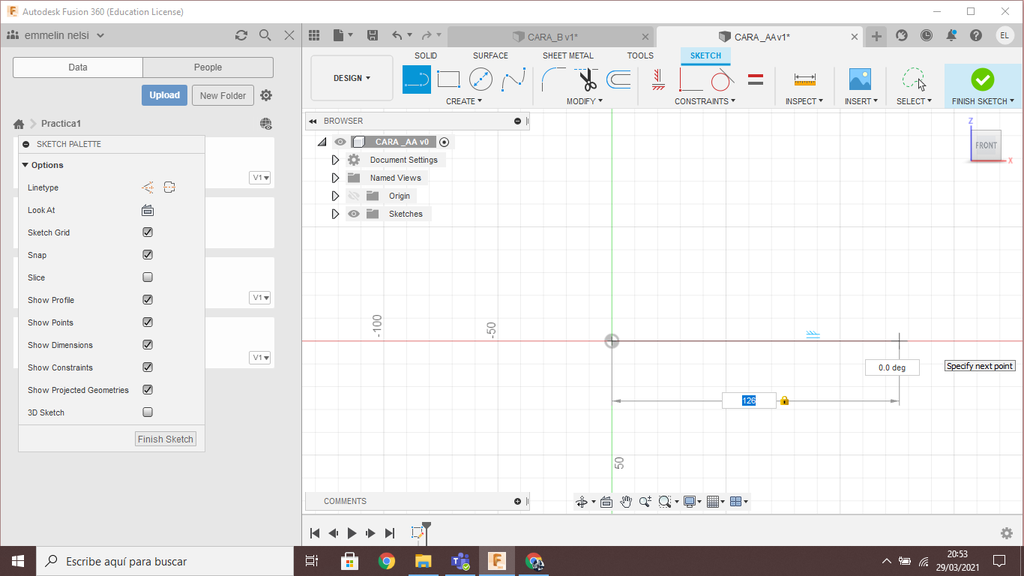Image resolution: width=1024 pixels, height=576 pixels.
Task: Select the Construction linetype icon
Action: 148,187
